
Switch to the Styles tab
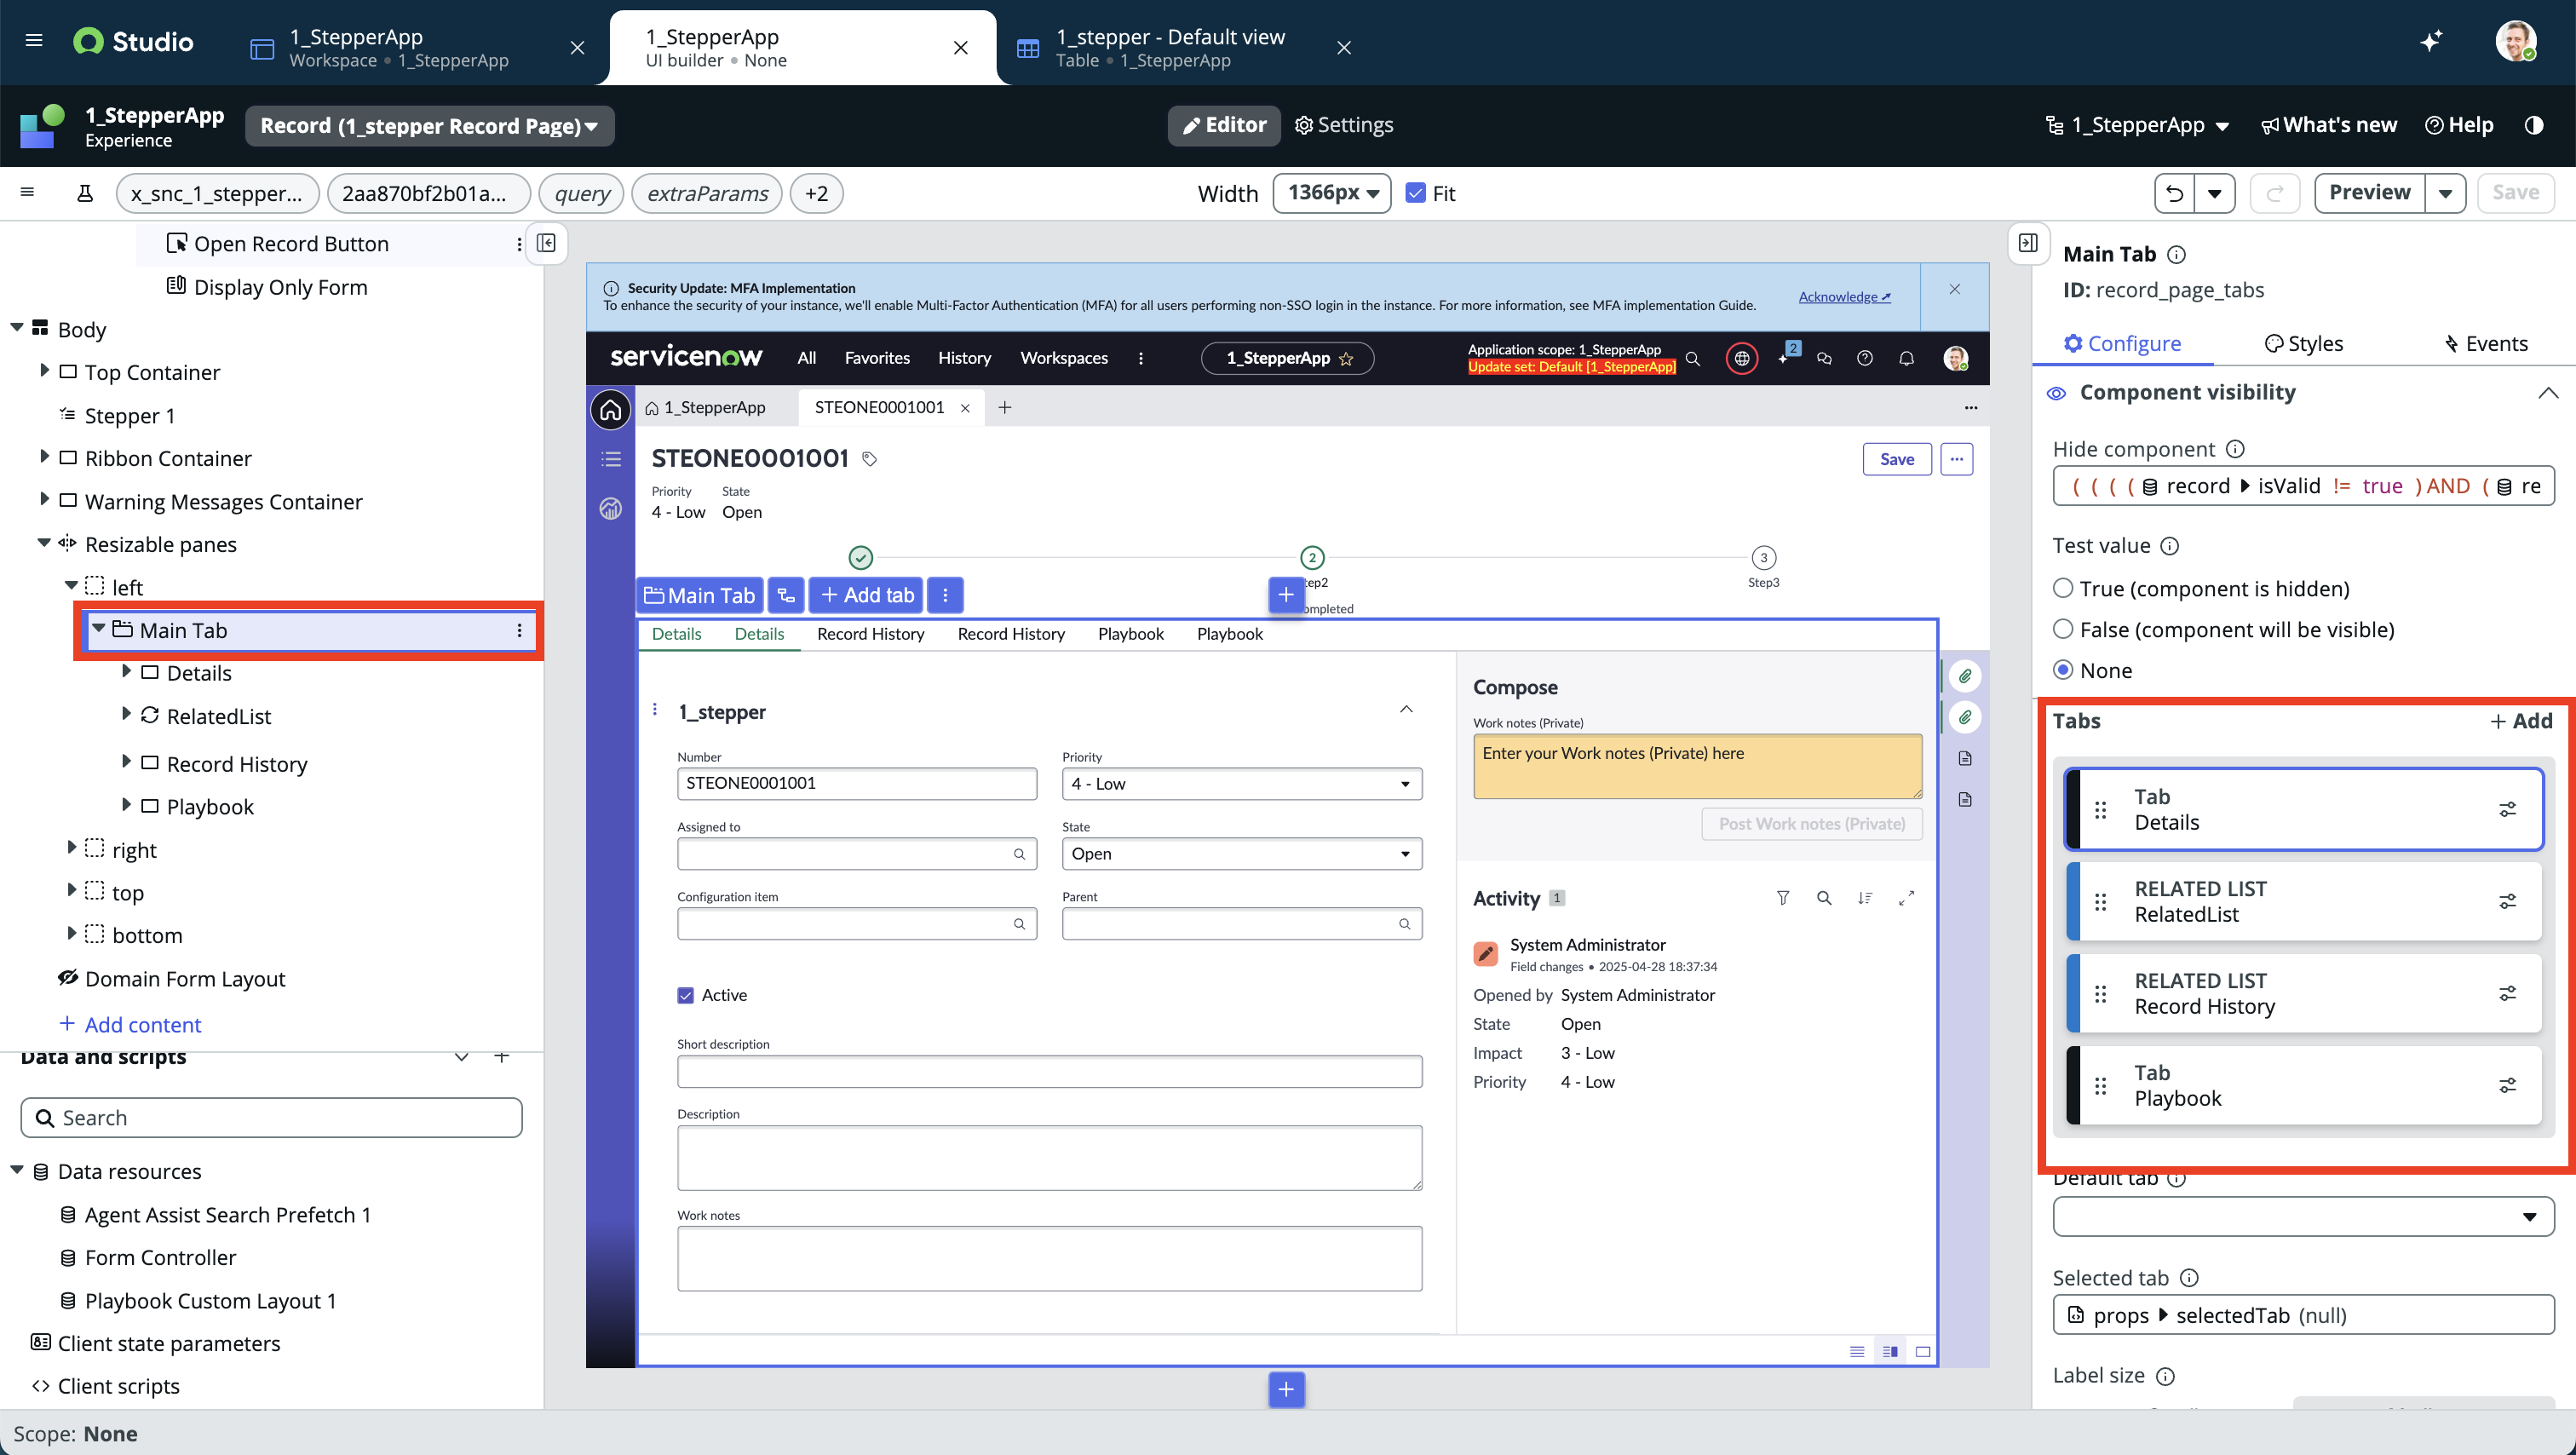pyautogui.click(x=2303, y=343)
